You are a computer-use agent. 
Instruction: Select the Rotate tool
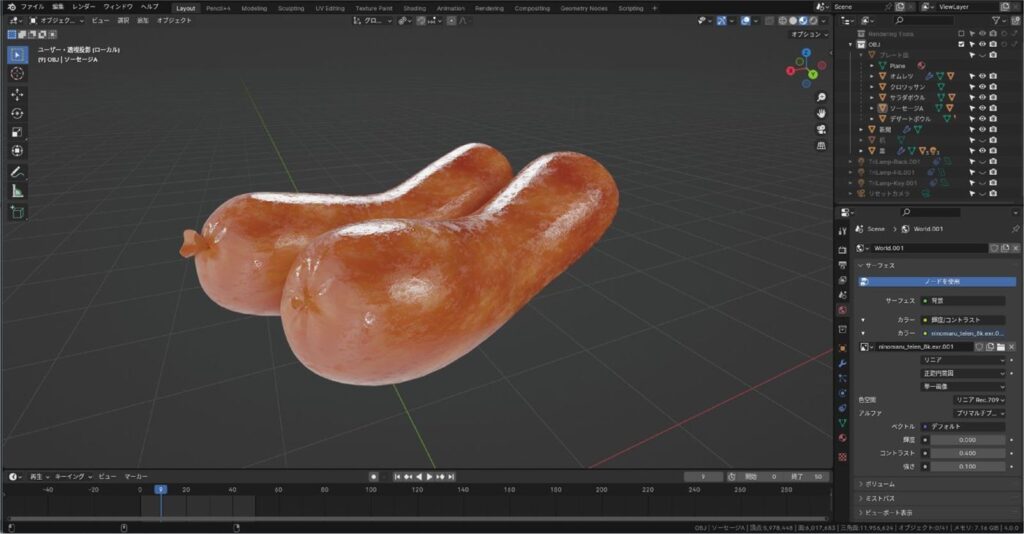pyautogui.click(x=17, y=114)
